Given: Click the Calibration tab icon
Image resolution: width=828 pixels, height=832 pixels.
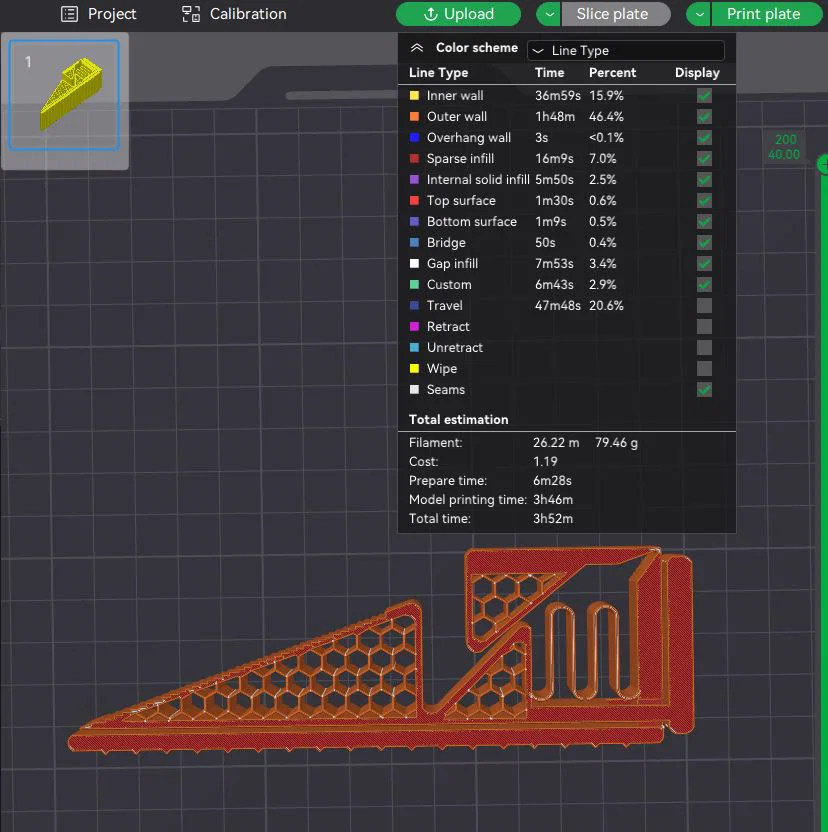Looking at the screenshot, I should coord(191,14).
